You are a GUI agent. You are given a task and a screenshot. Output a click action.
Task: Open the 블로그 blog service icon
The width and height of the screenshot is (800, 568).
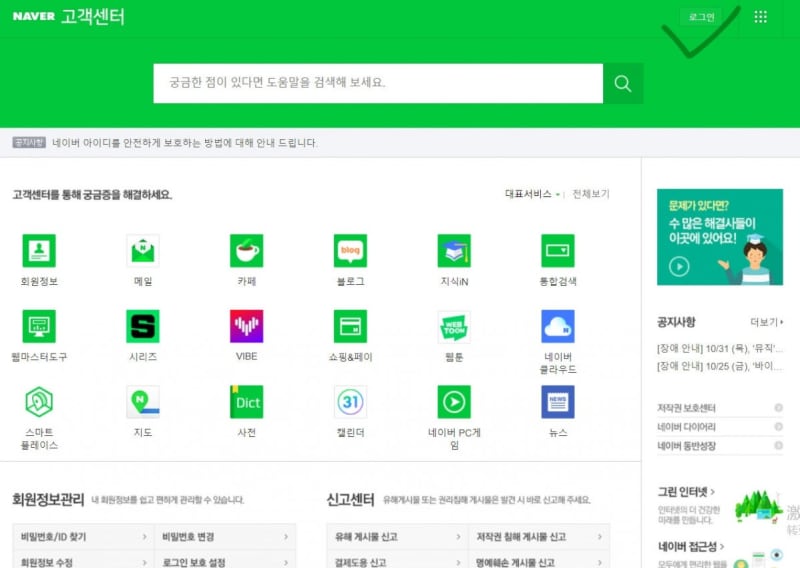(x=350, y=251)
